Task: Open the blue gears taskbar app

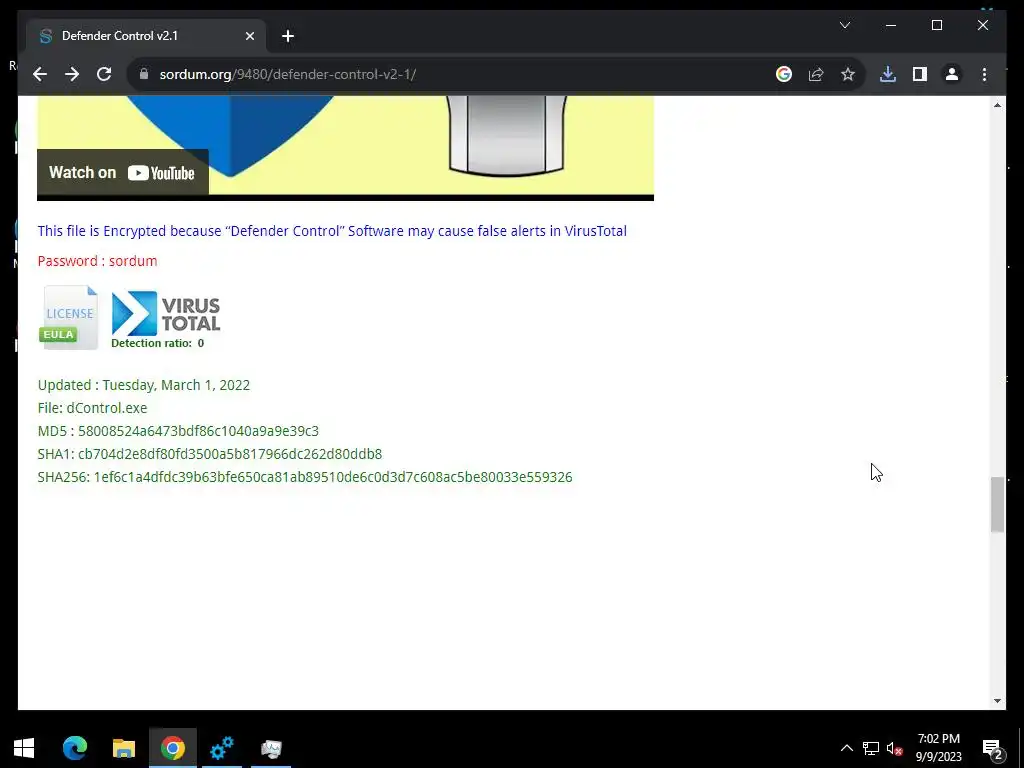Action: click(221, 748)
